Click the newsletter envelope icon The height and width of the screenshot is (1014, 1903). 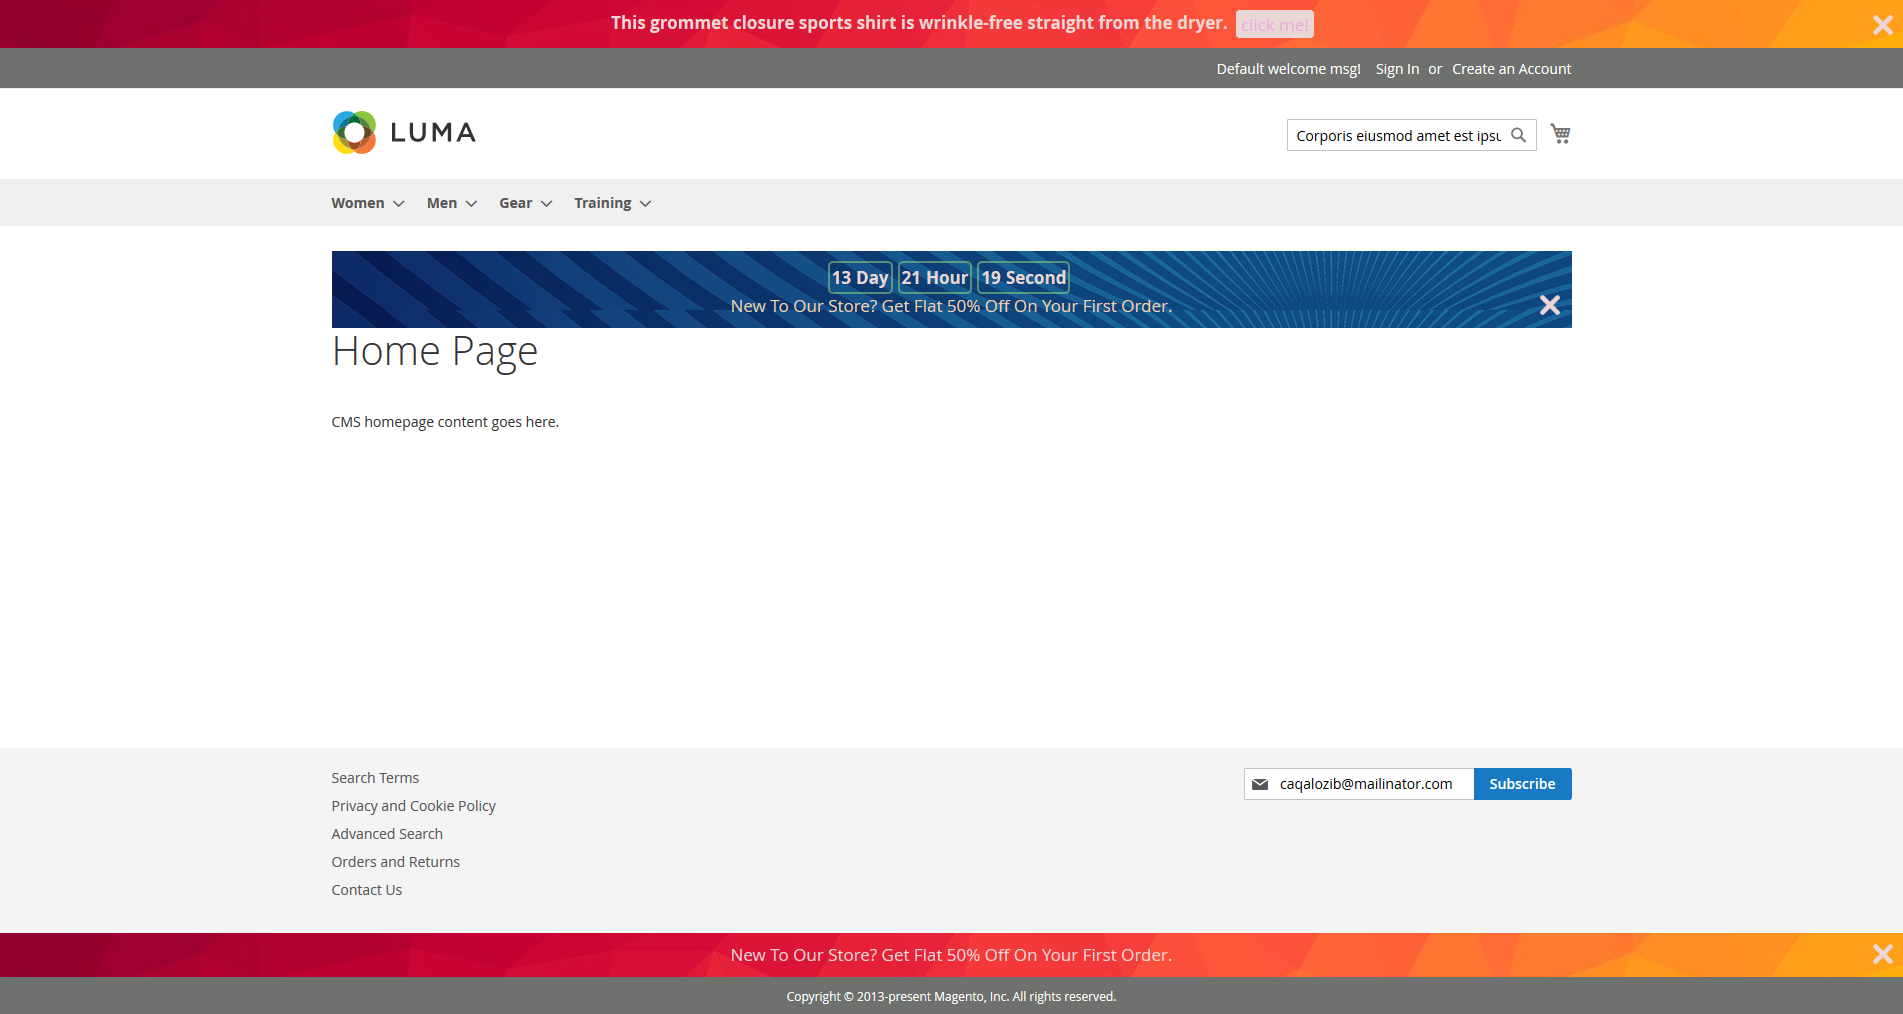click(x=1260, y=784)
